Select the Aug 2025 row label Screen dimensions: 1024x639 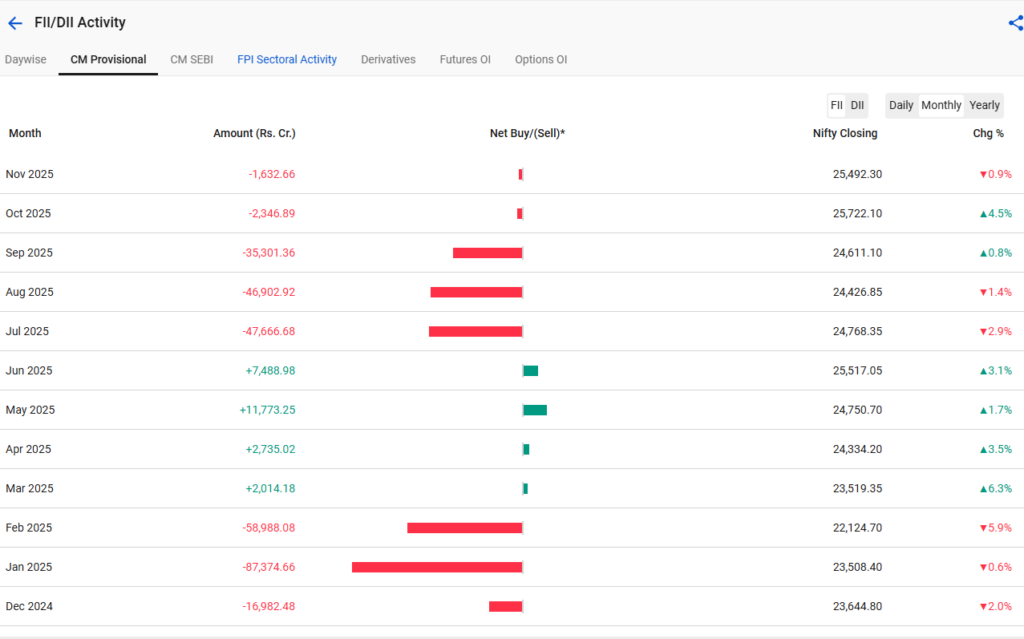(29, 292)
